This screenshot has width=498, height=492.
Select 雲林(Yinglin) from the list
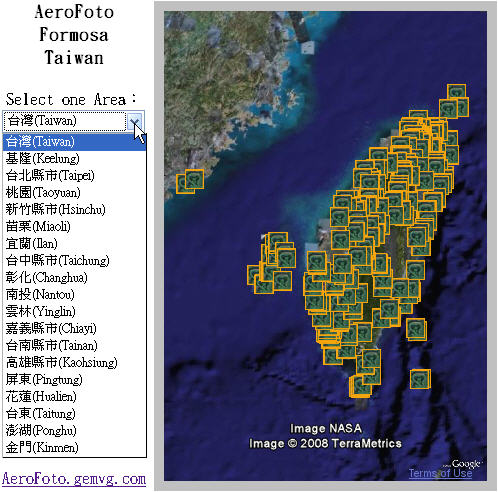pos(74,312)
